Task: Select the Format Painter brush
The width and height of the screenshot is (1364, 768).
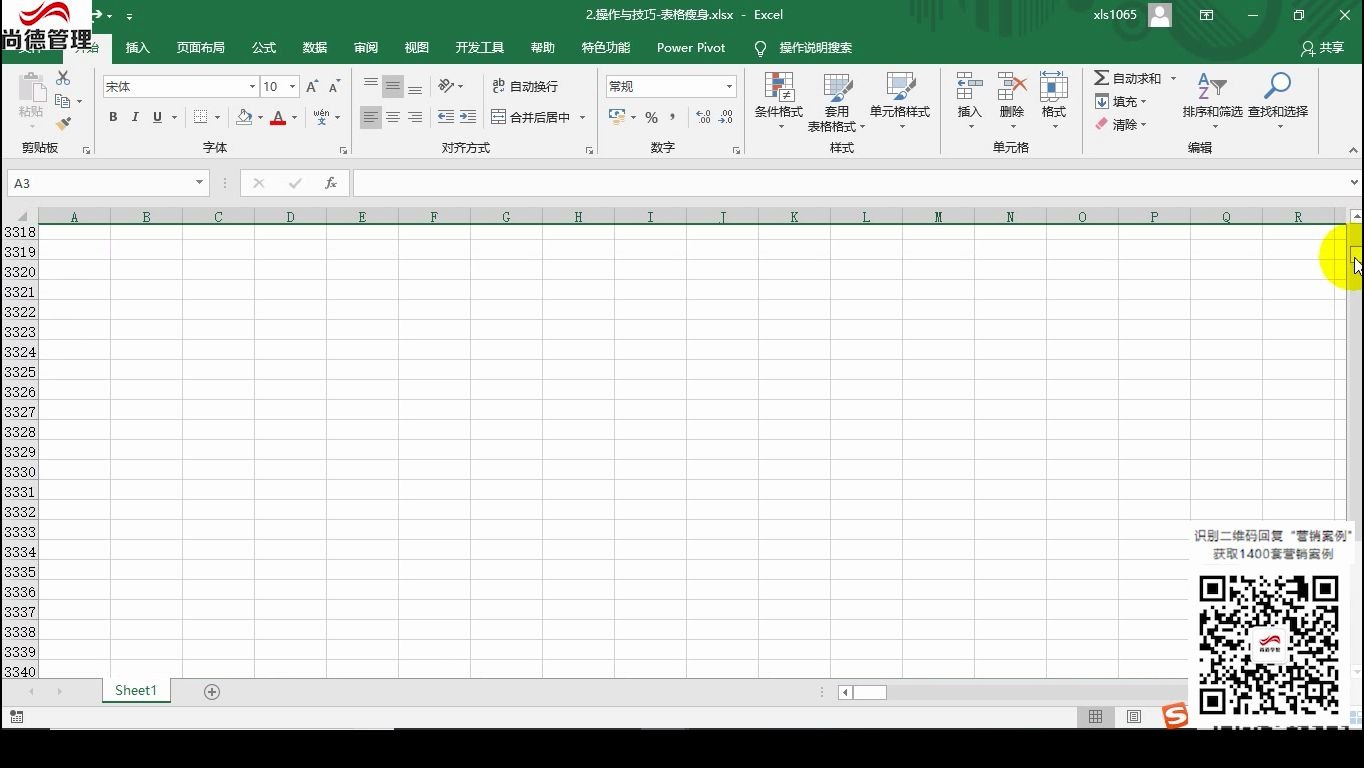Action: tap(63, 124)
